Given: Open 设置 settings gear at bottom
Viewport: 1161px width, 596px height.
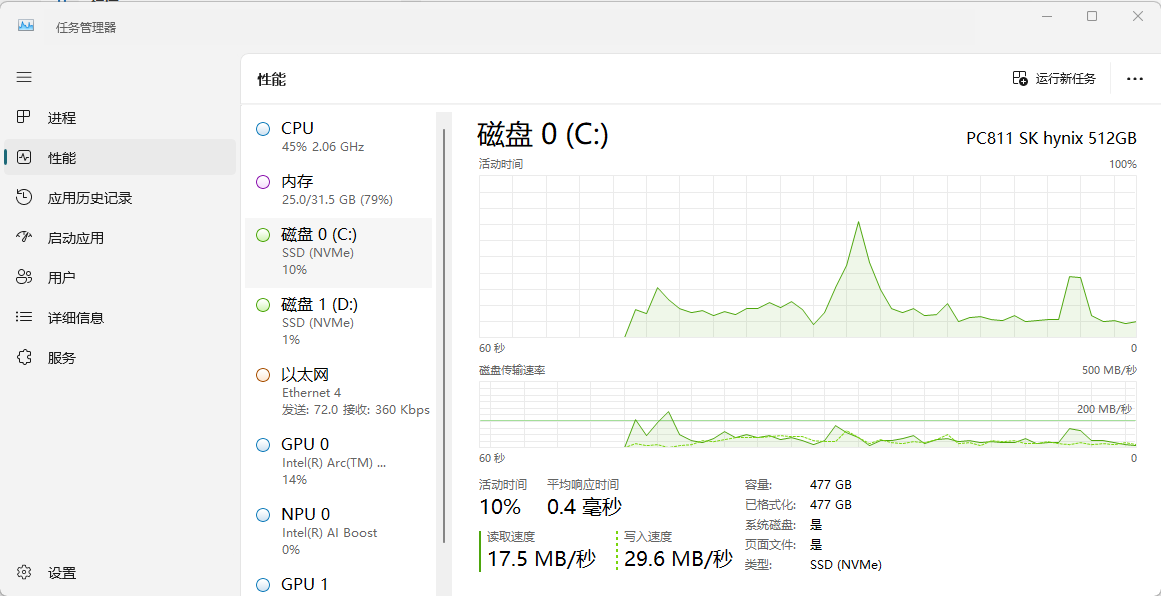Looking at the screenshot, I should [25, 573].
